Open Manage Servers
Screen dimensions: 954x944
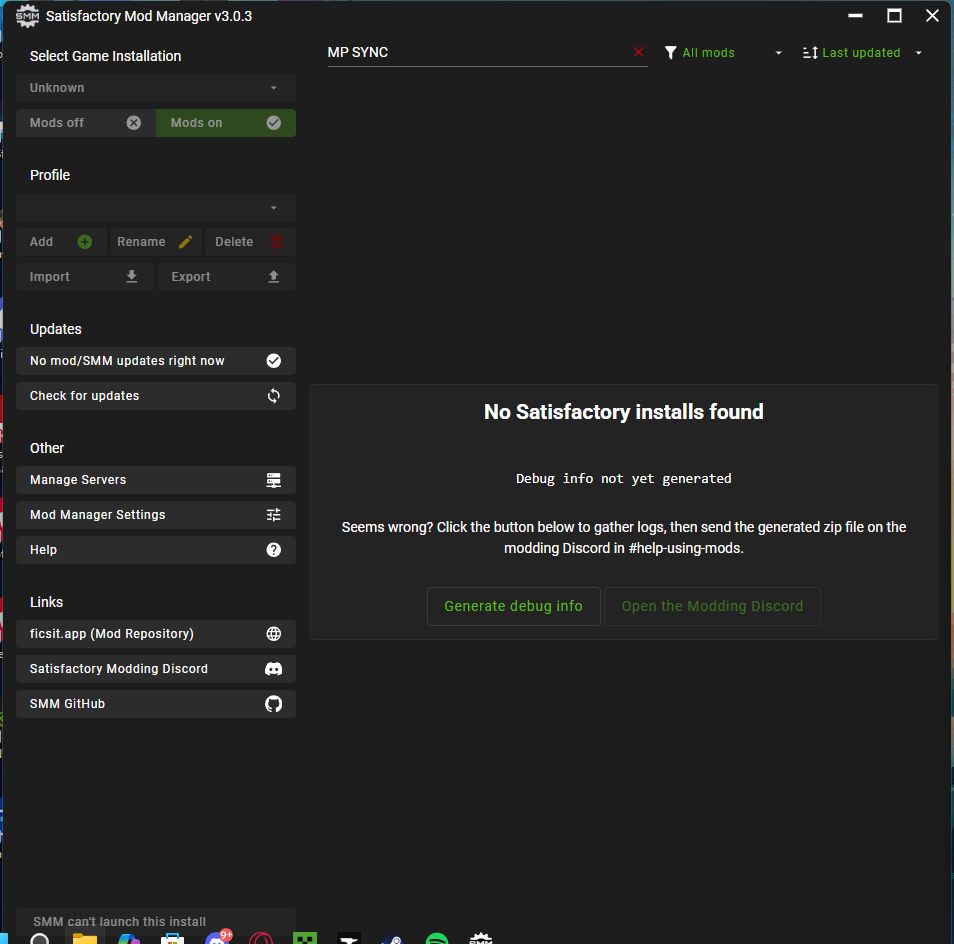pyautogui.click(x=156, y=481)
